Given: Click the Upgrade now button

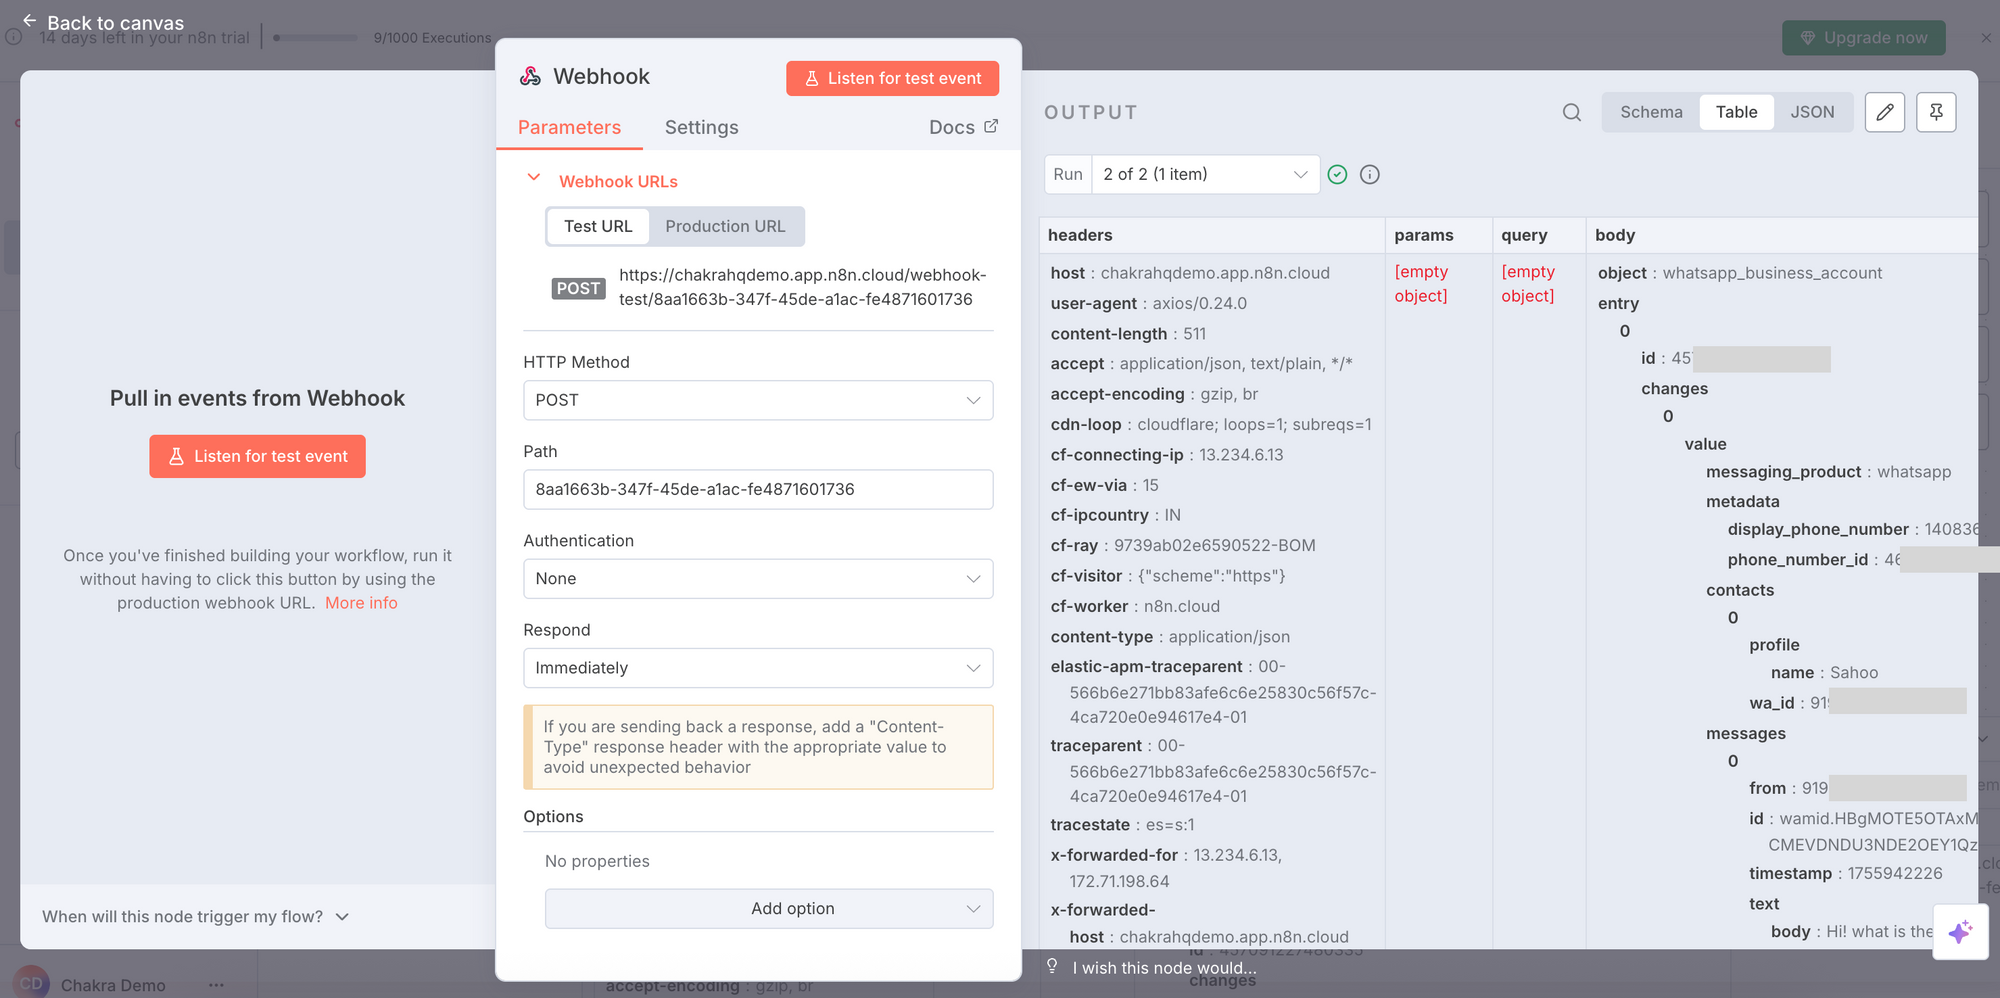Looking at the screenshot, I should click(1863, 37).
